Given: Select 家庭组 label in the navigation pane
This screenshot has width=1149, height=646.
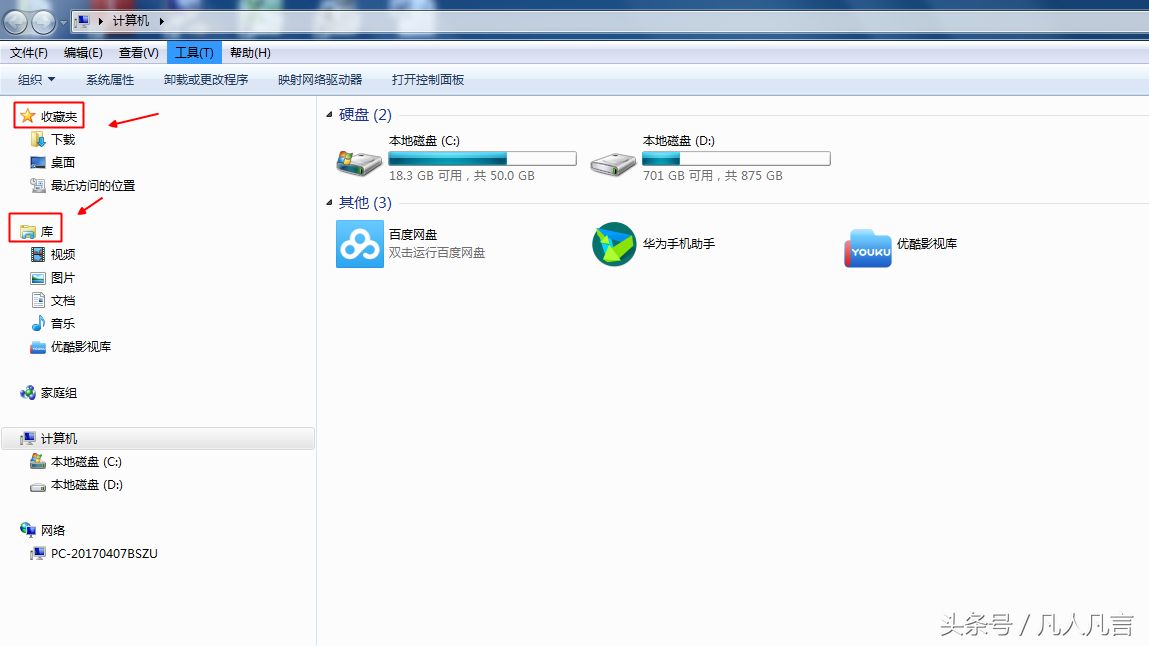Looking at the screenshot, I should click(59, 393).
